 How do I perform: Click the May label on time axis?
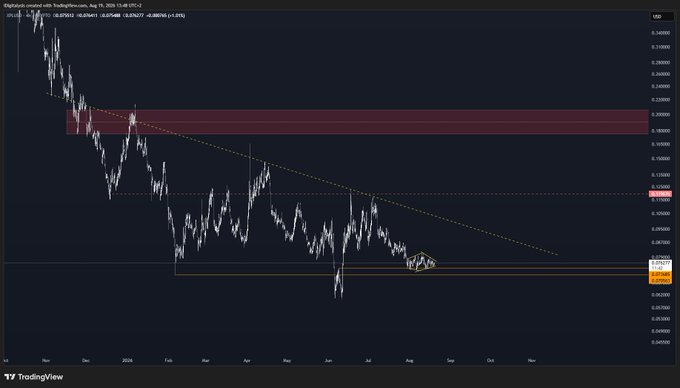pos(287,360)
